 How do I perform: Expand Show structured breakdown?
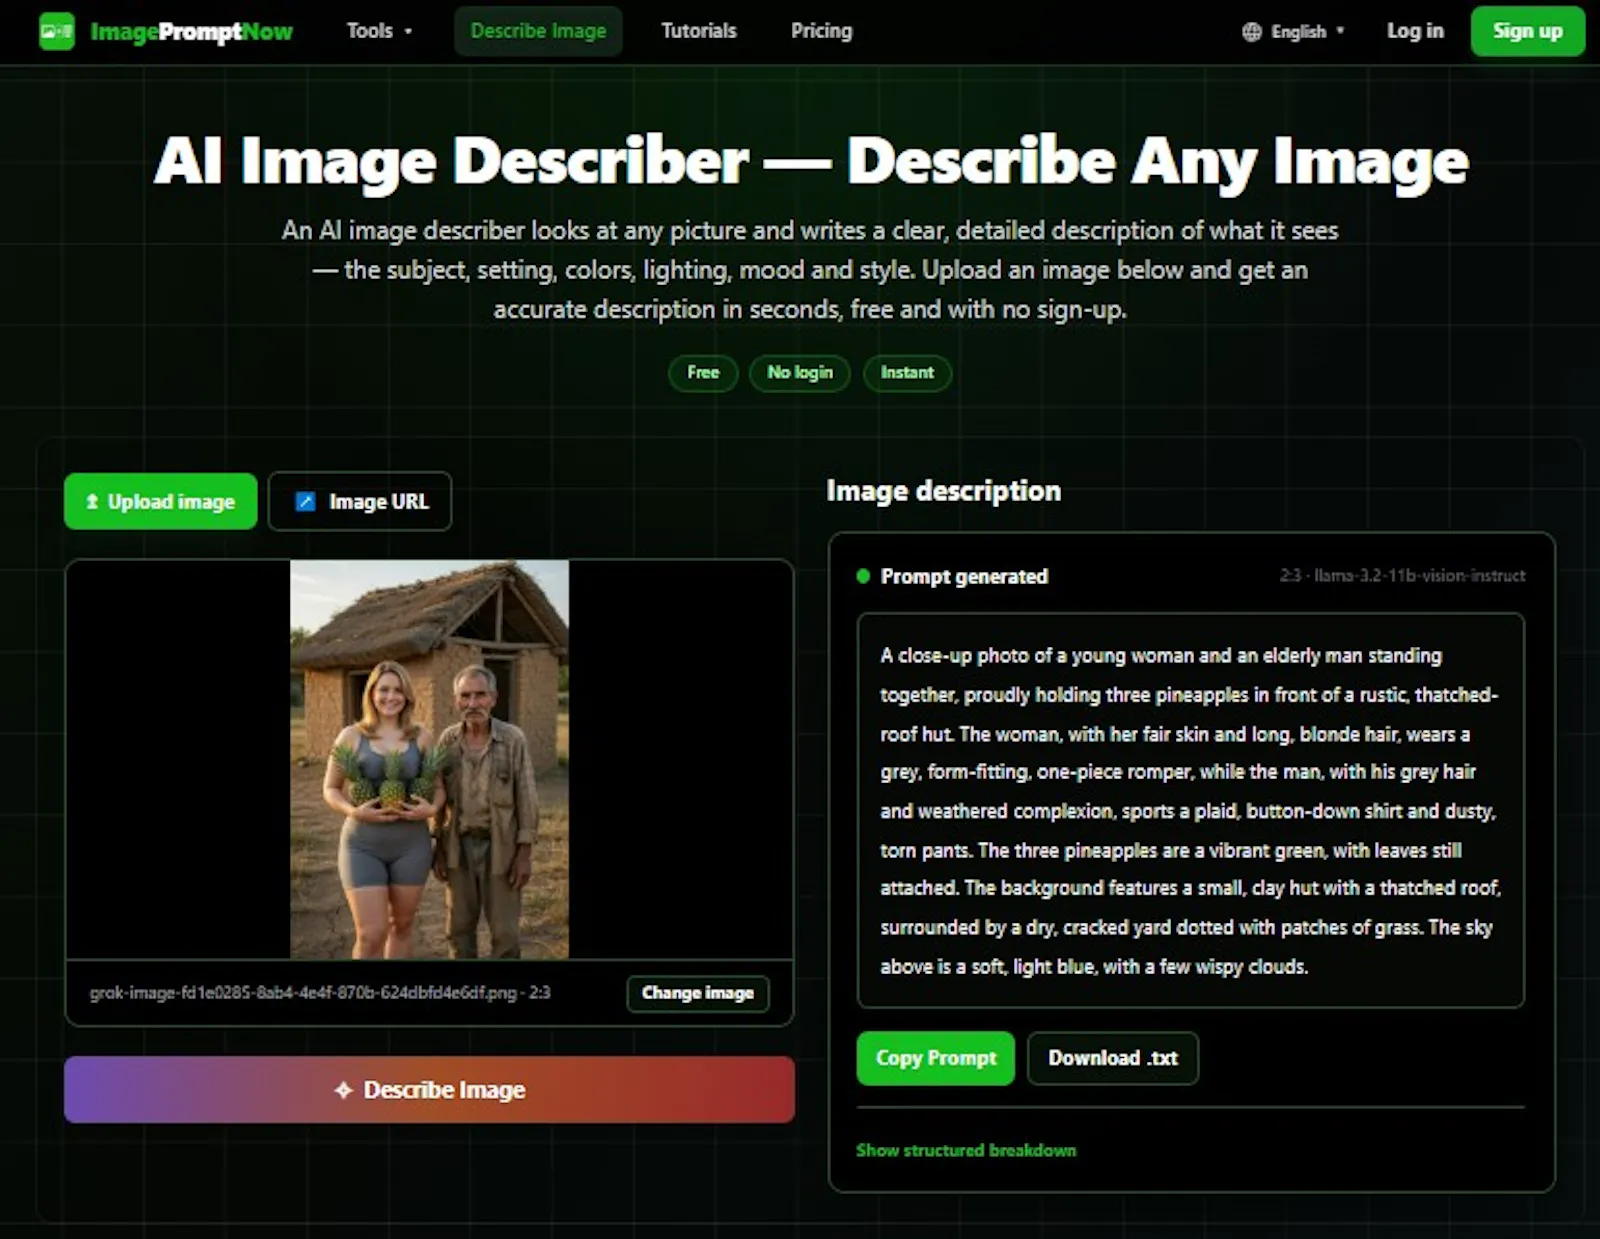pyautogui.click(x=966, y=1150)
